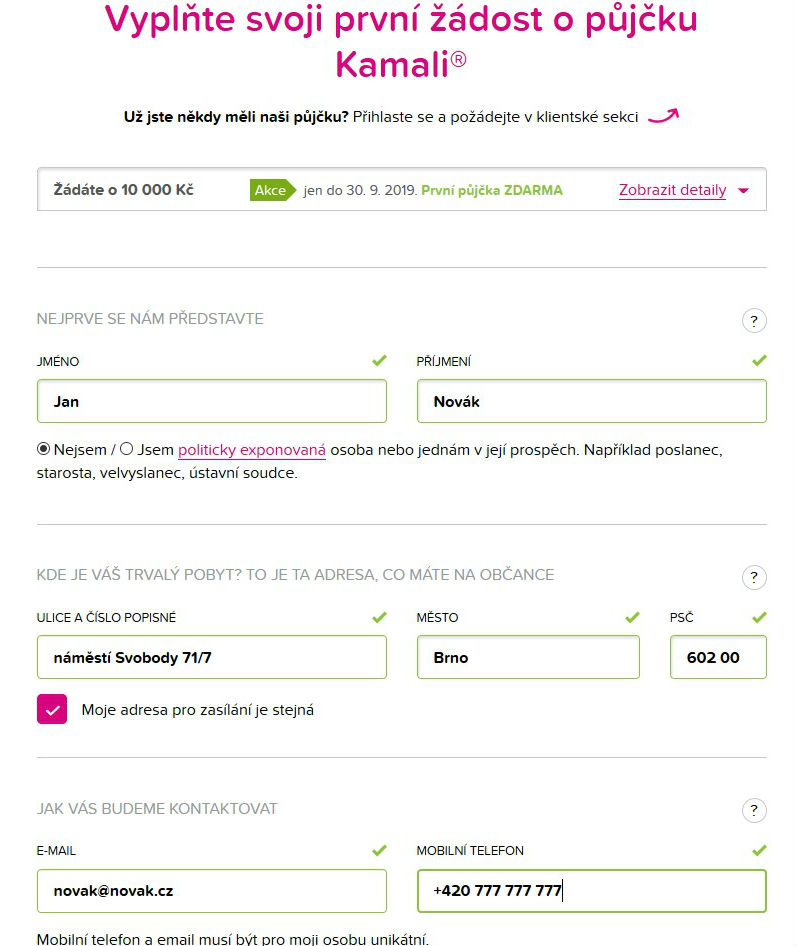Click into the Příjmení input field

tap(591, 401)
